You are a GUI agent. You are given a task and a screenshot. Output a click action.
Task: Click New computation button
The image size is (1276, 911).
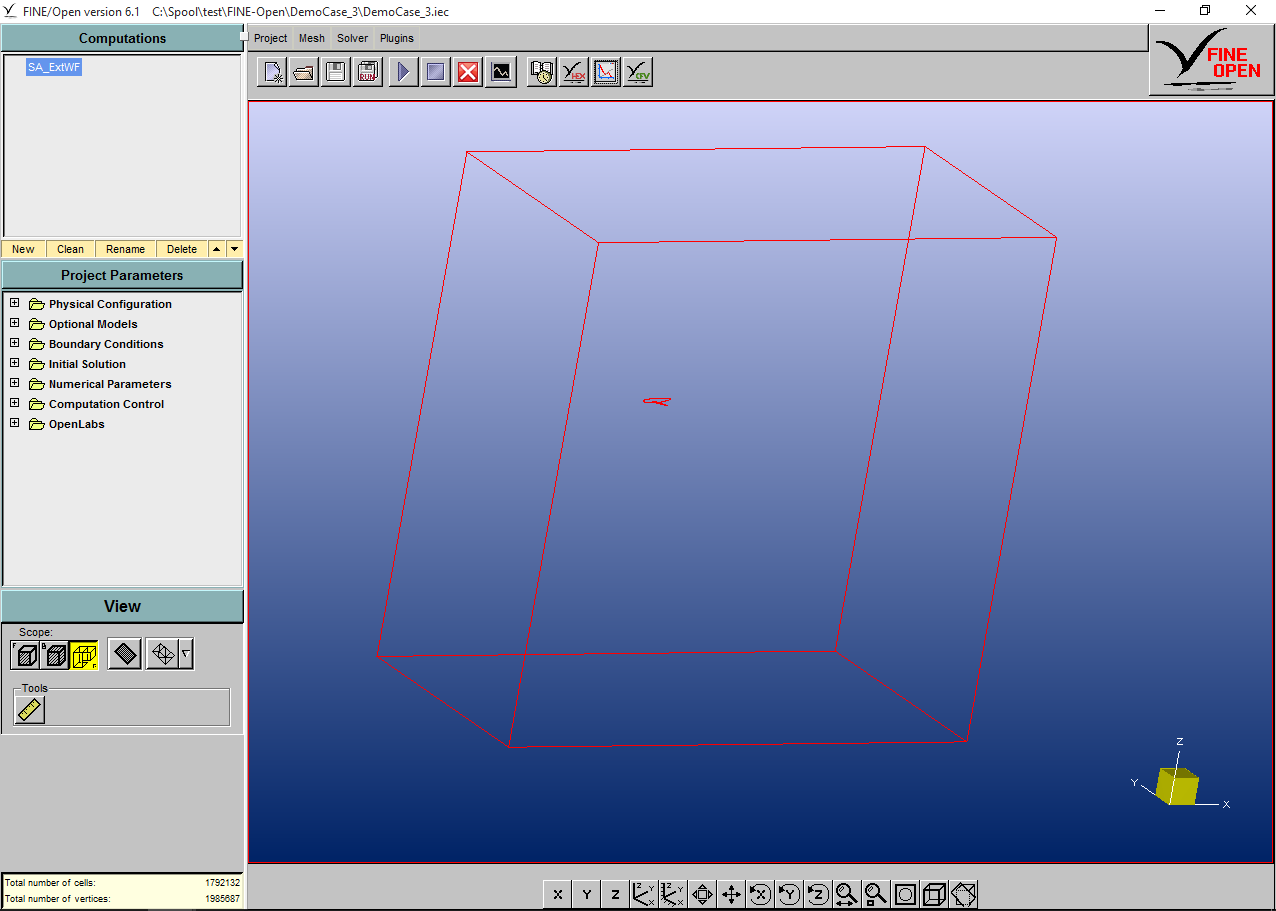coord(23,249)
